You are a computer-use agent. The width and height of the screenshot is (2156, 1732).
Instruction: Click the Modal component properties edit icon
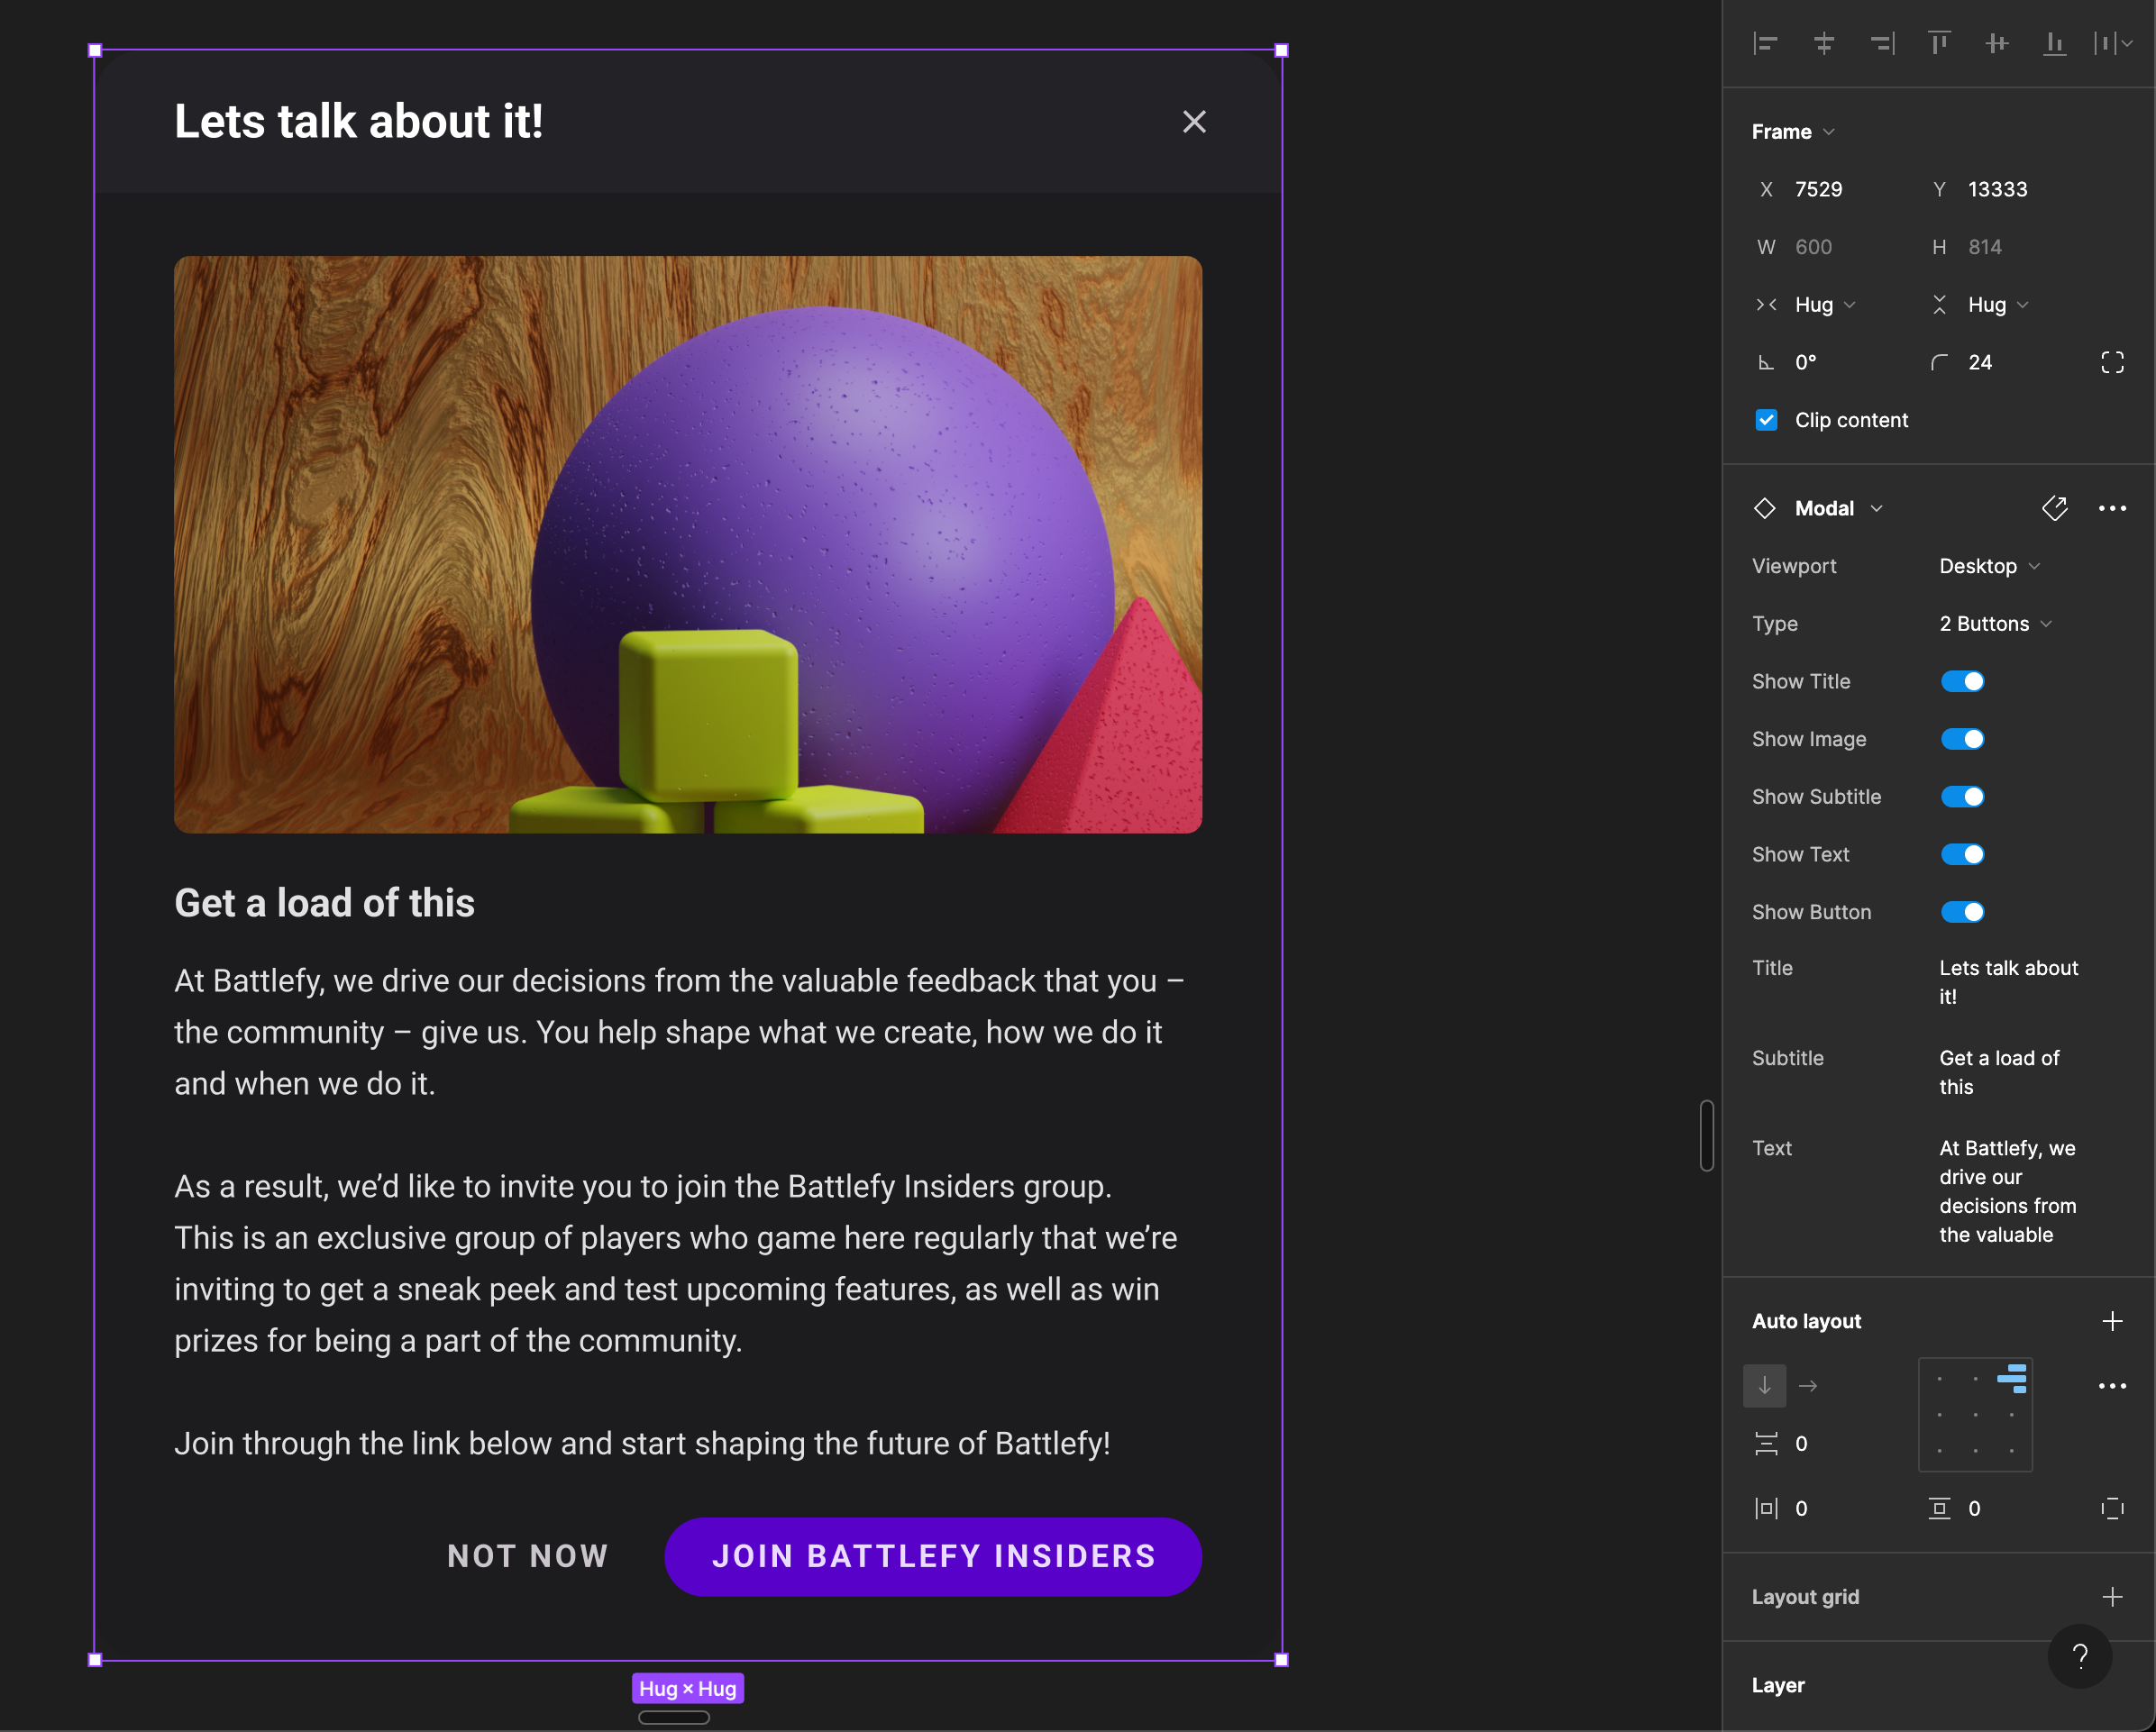tap(2054, 508)
